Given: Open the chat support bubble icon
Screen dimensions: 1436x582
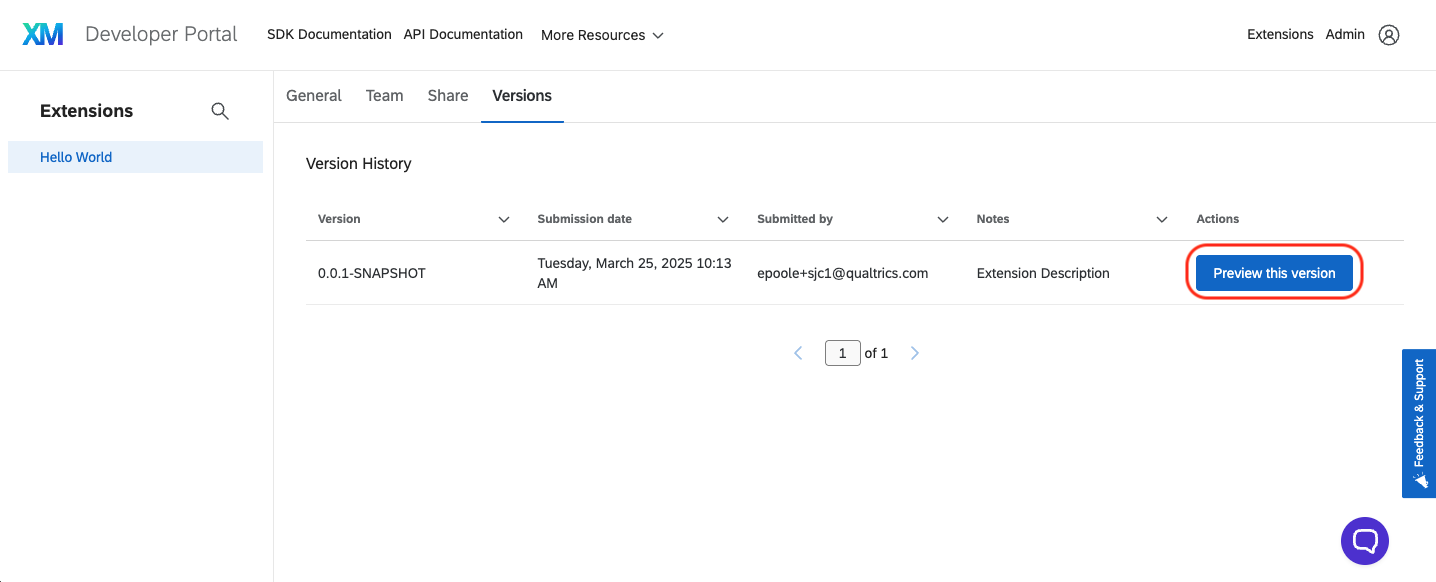Looking at the screenshot, I should pyautogui.click(x=1365, y=541).
